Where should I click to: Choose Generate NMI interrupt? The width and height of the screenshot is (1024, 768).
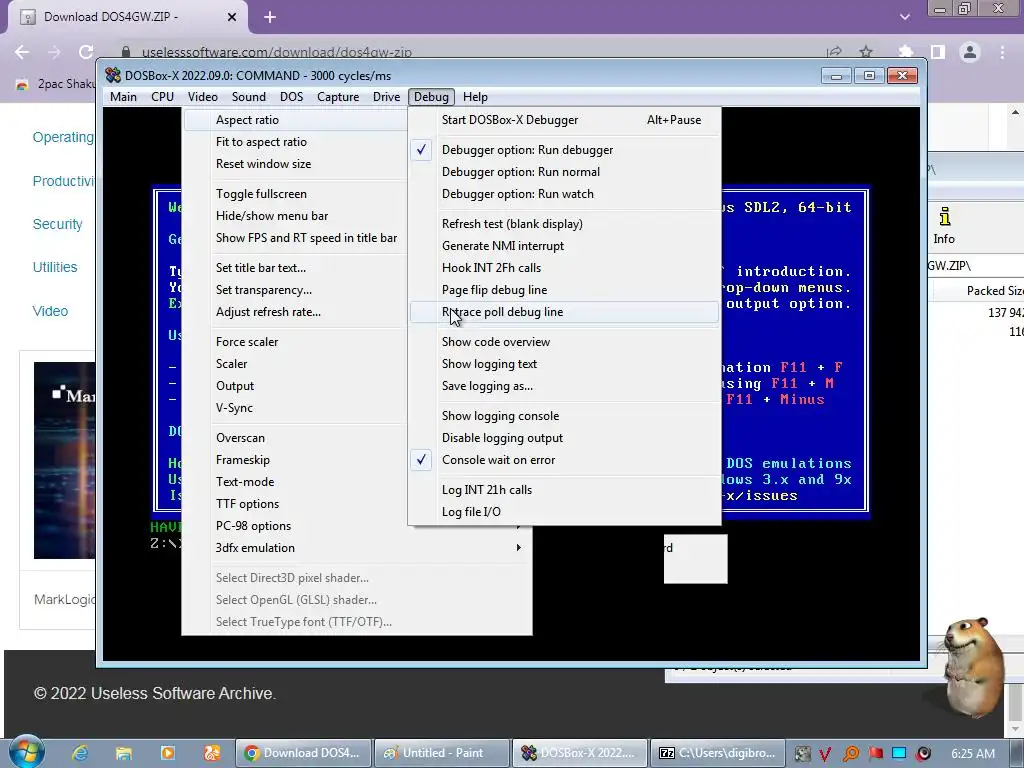pos(565,246)
